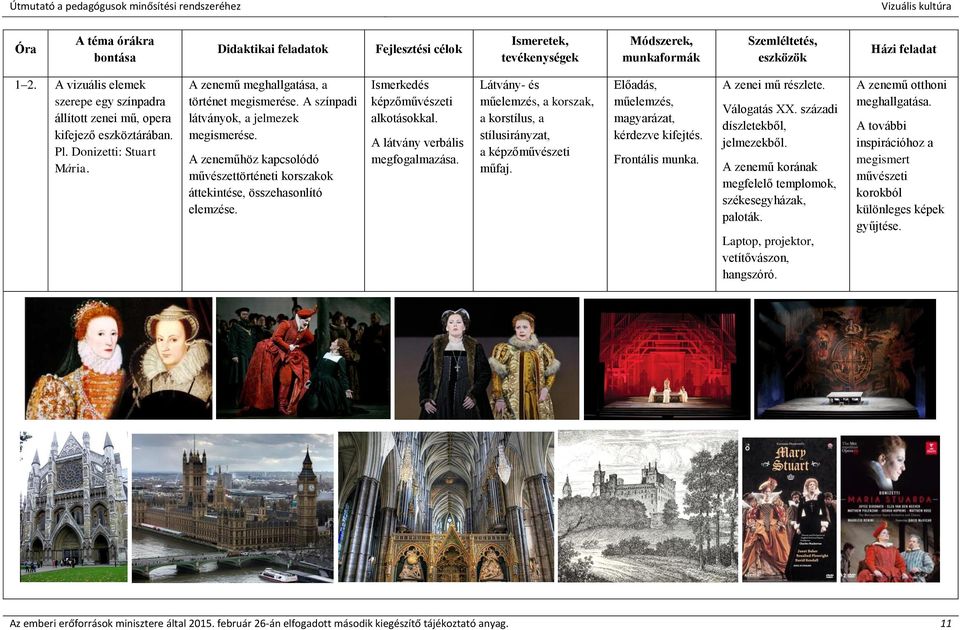The image size is (960, 630).
Task: Select 'Laptop, projektor, vetítővászon, hangszóró.' text
Action: coord(768,258)
